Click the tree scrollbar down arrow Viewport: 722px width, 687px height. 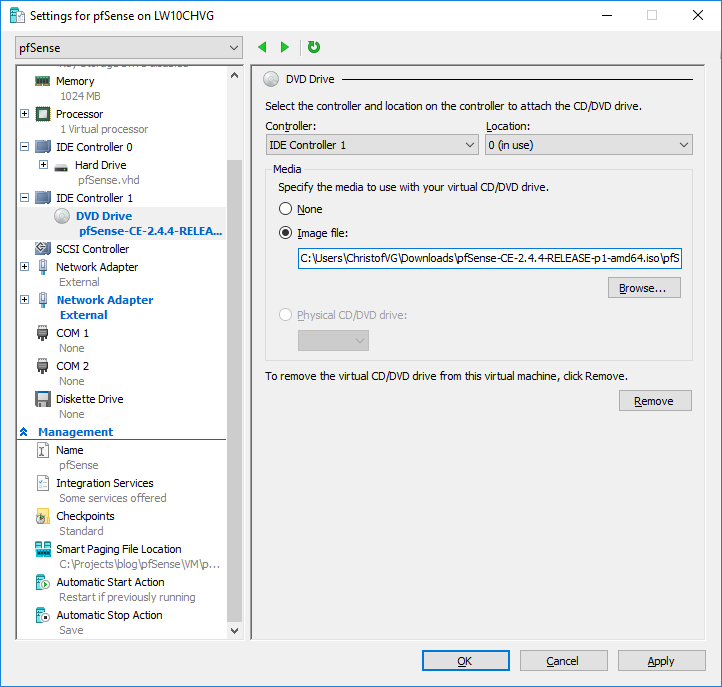tap(234, 630)
